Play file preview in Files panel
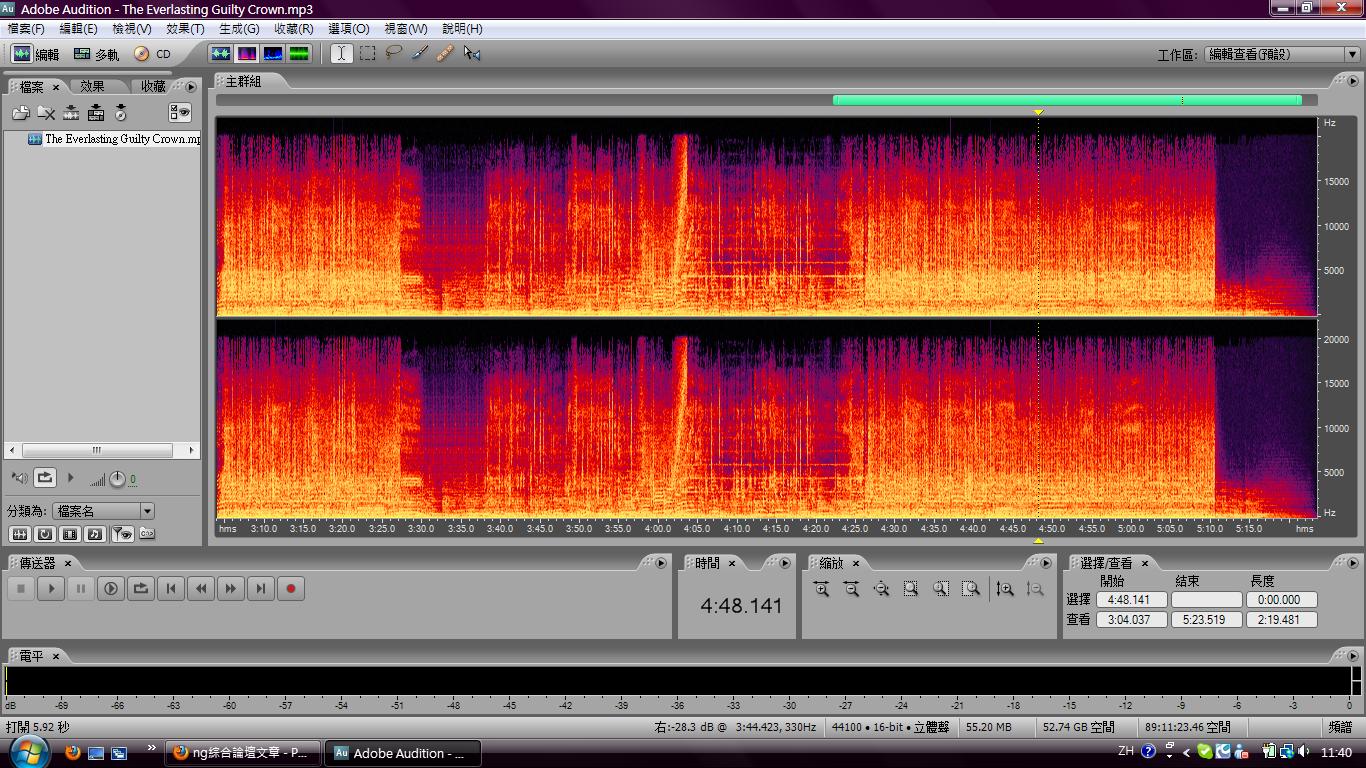The width and height of the screenshot is (1366, 768). pyautogui.click(x=70, y=478)
